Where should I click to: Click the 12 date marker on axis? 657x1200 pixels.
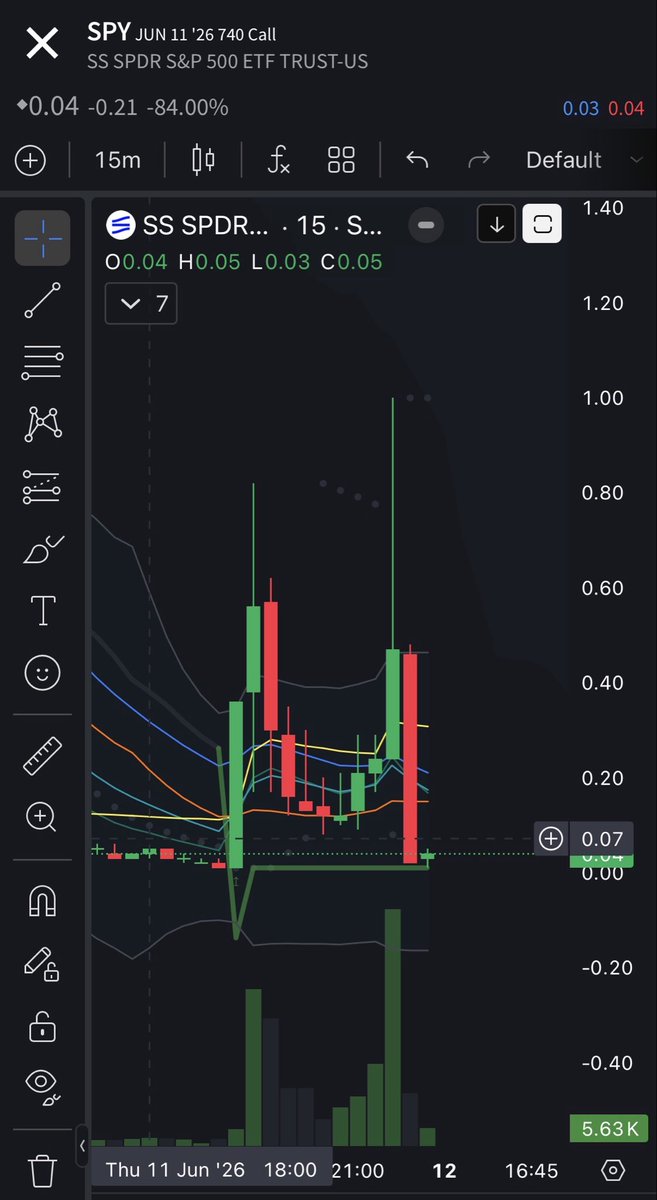[444, 1171]
